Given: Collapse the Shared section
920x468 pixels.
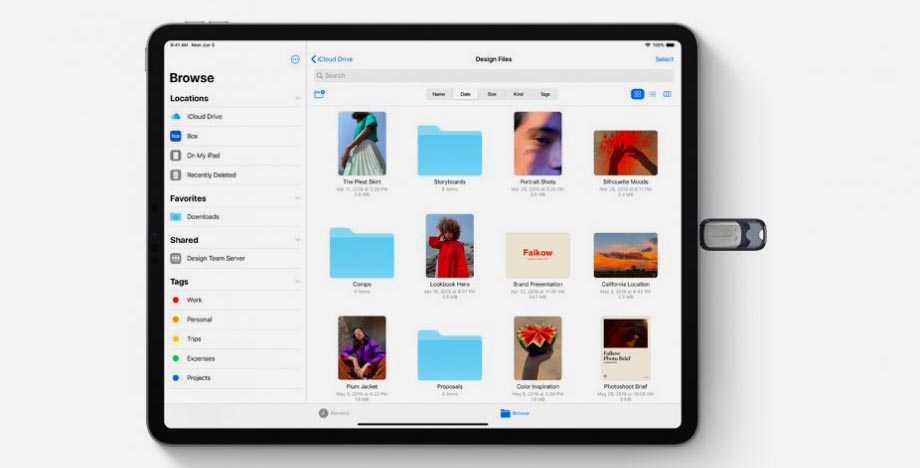Looking at the screenshot, I should pos(297,240).
